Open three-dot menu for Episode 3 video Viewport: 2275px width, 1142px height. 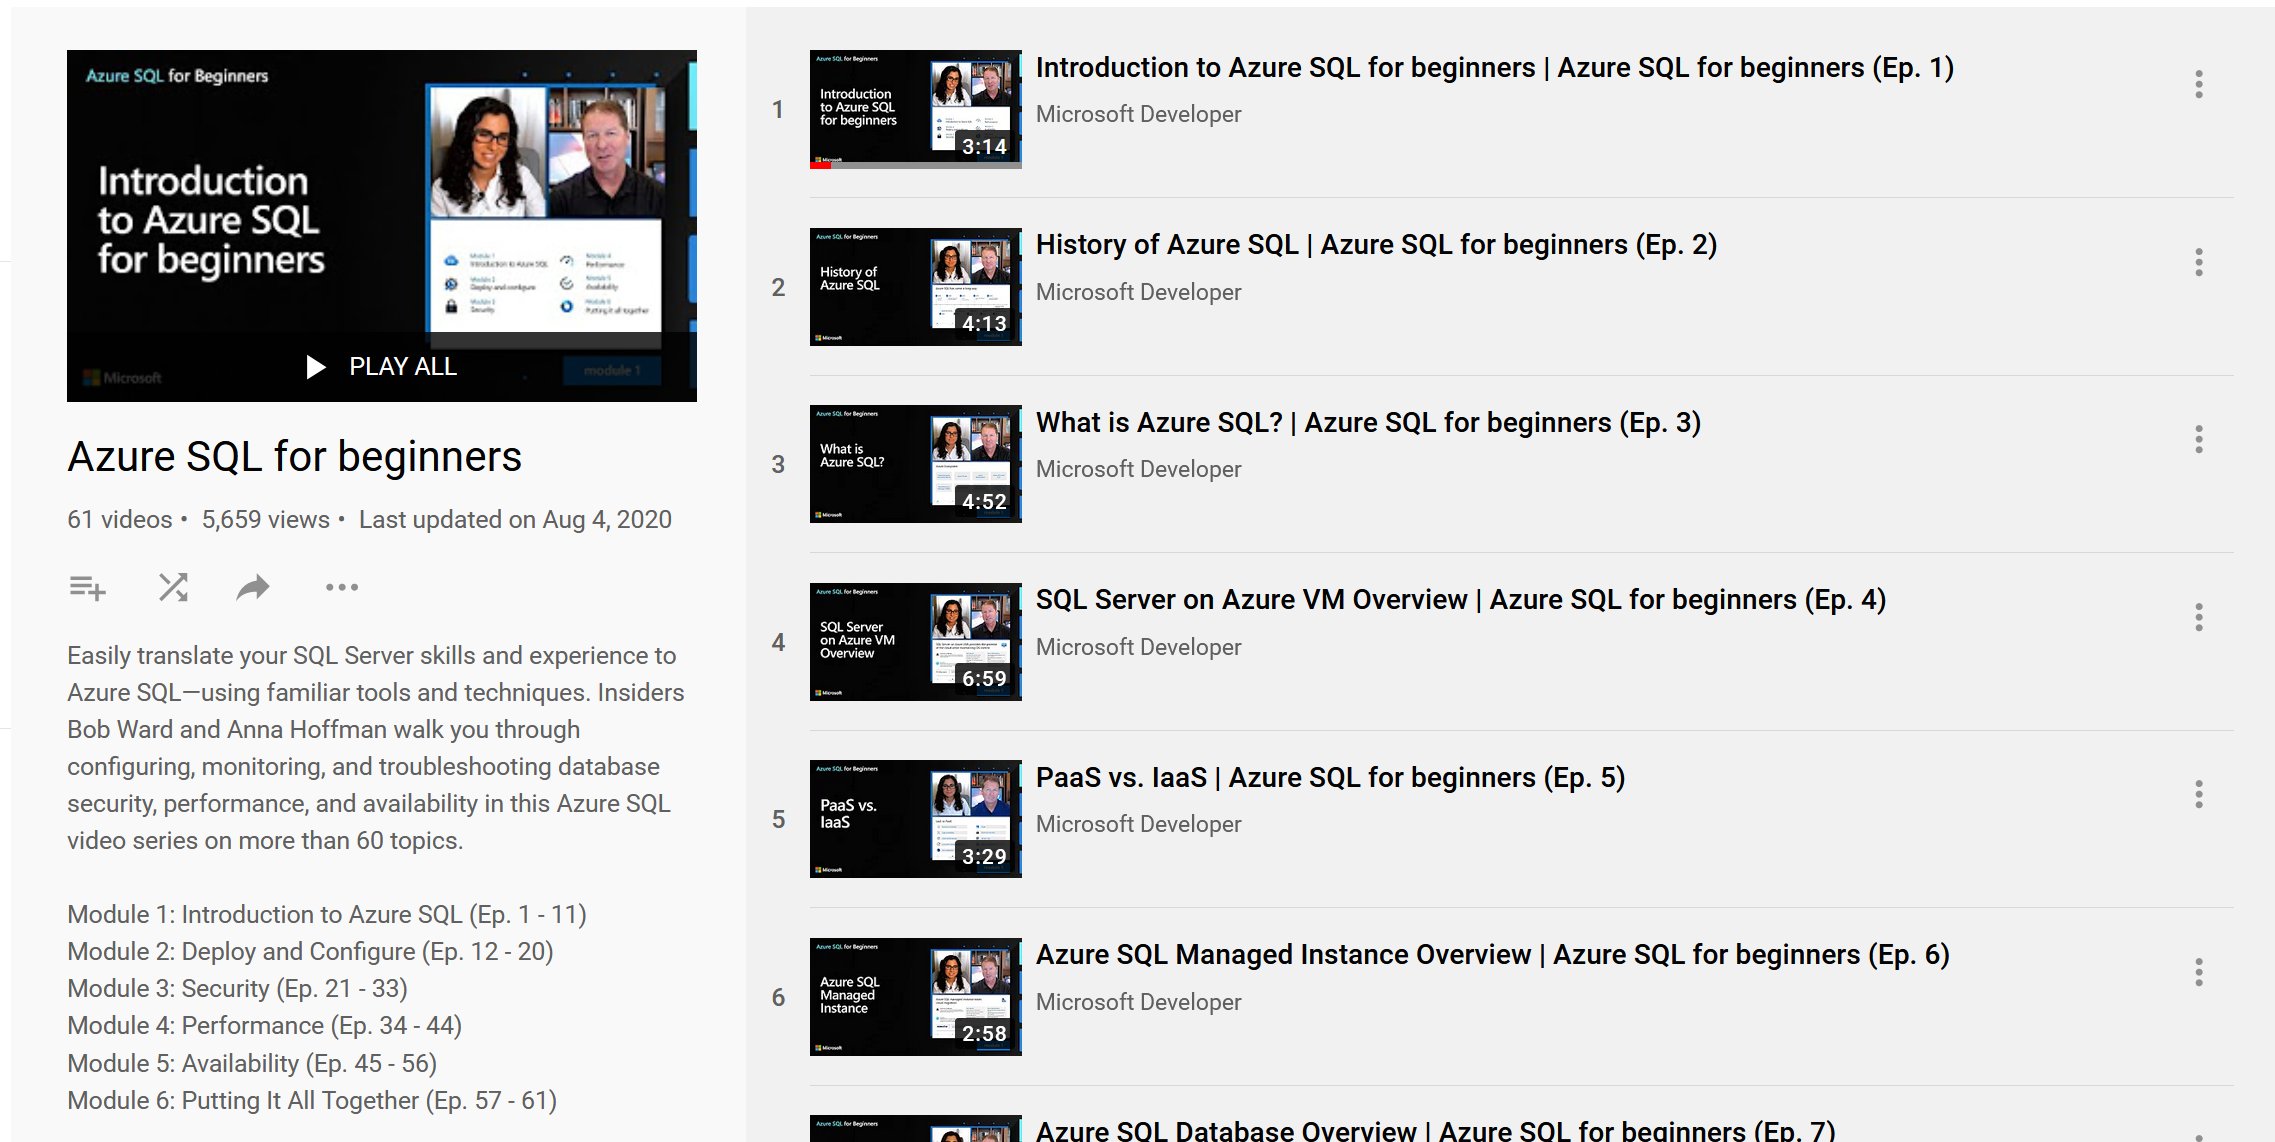2198,440
